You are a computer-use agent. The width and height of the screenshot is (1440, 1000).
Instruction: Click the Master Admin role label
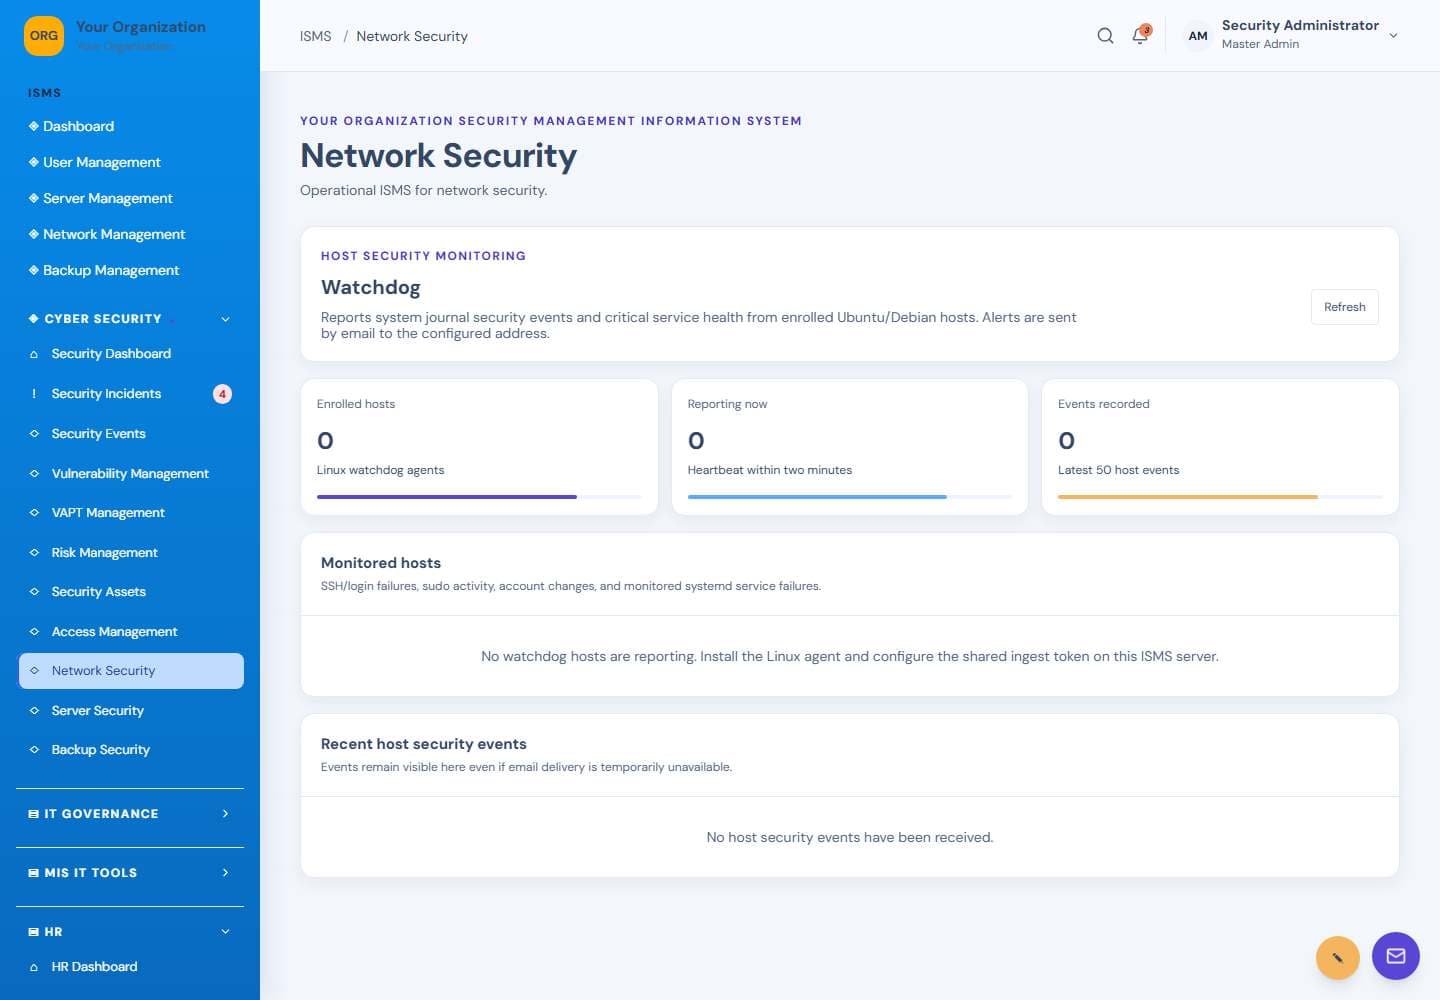pyautogui.click(x=1260, y=44)
